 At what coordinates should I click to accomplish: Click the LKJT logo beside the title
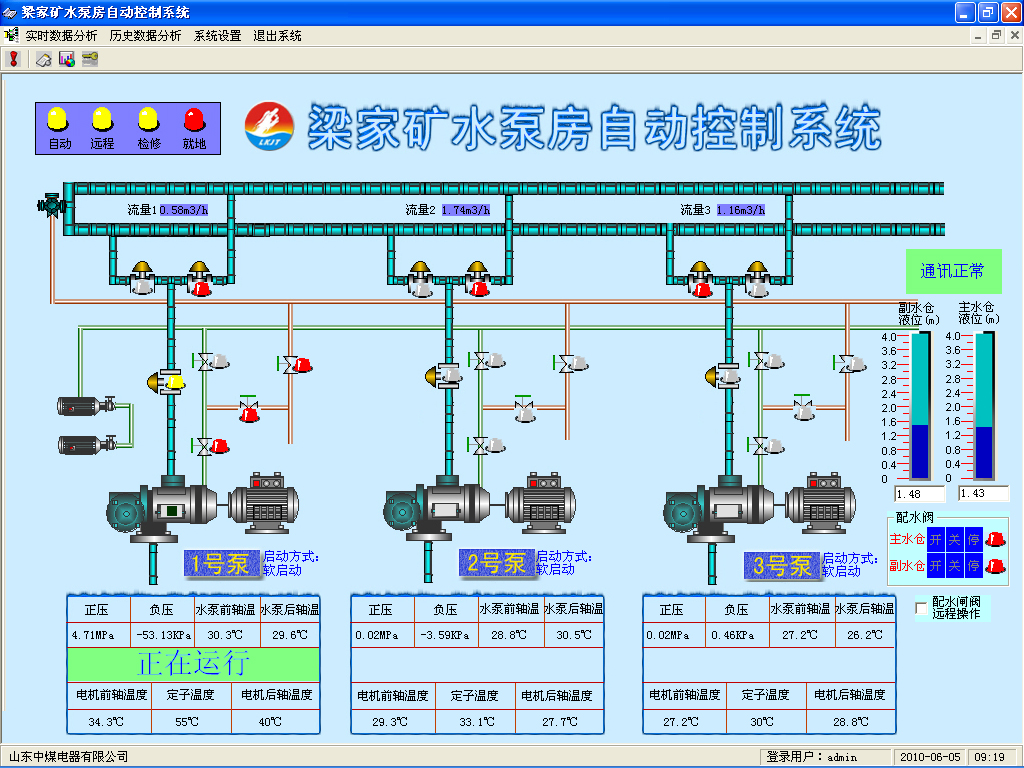coord(269,126)
